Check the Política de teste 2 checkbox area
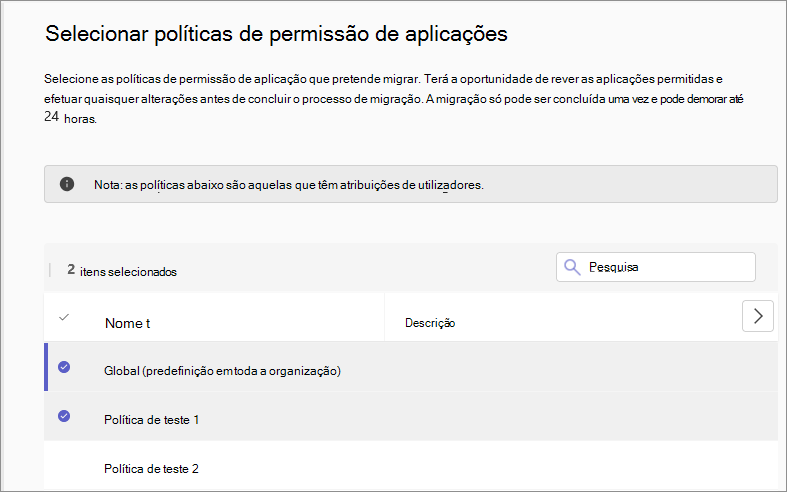Viewport: 787px width, 492px height. pos(64,467)
